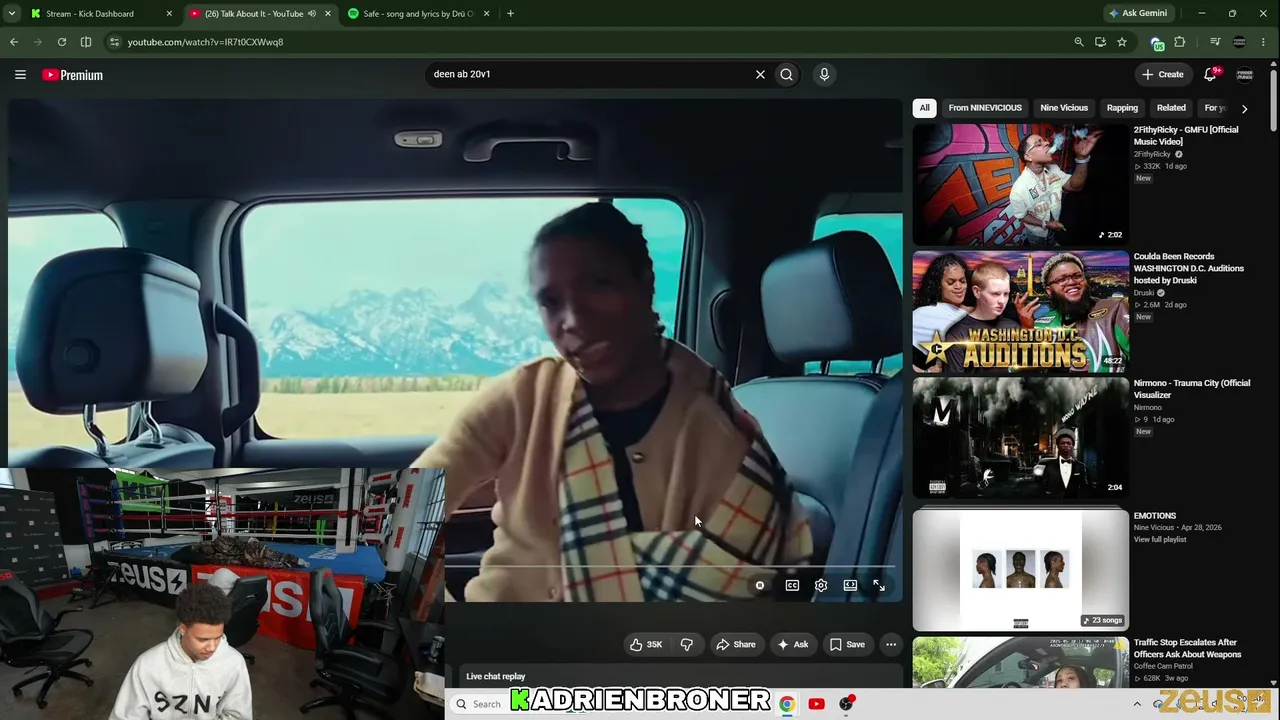
Task: Select the All filter chip
Action: point(925,108)
